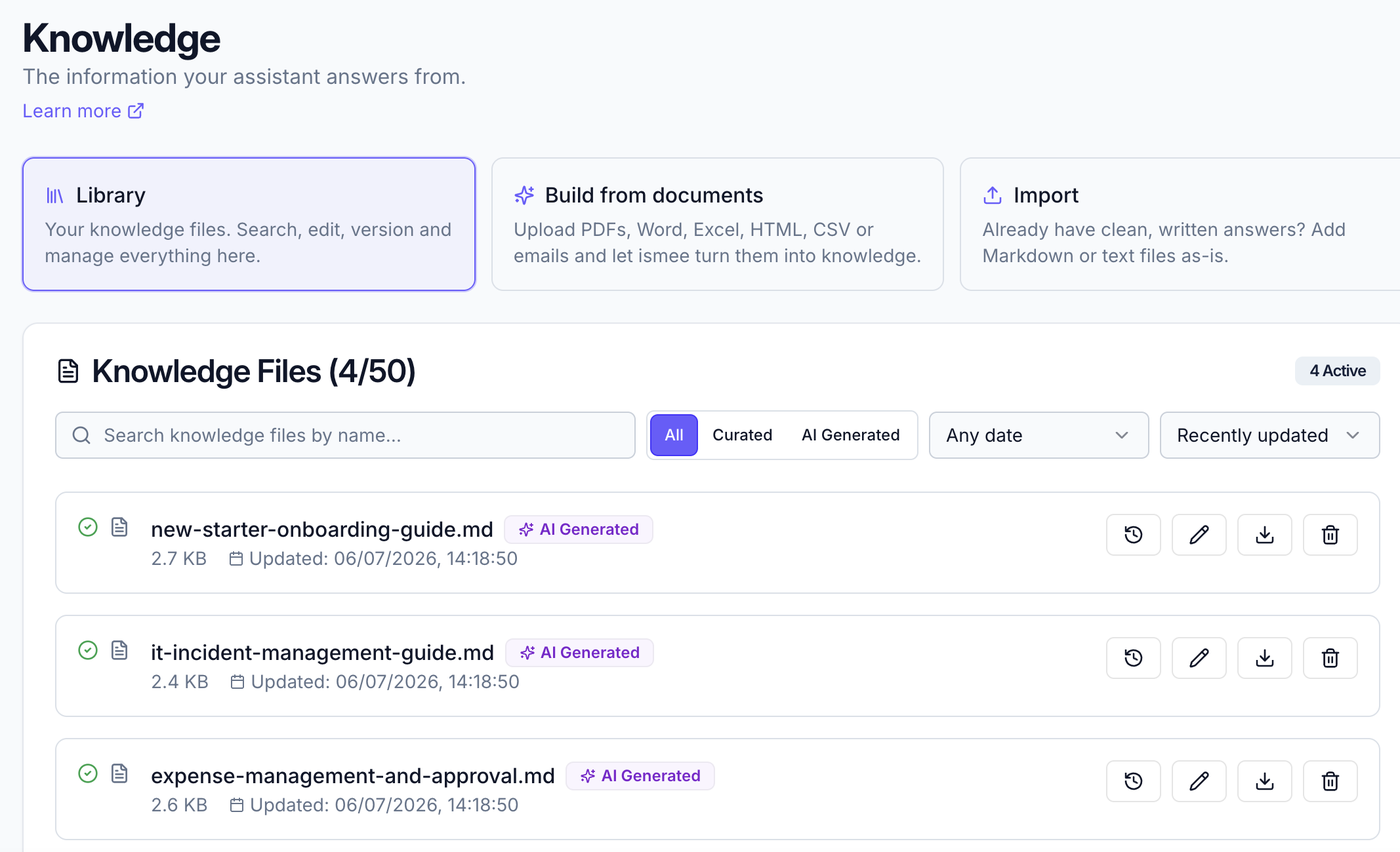Click document icon beside it-incident-management-guide.md
The image size is (1400, 852).
click(120, 650)
